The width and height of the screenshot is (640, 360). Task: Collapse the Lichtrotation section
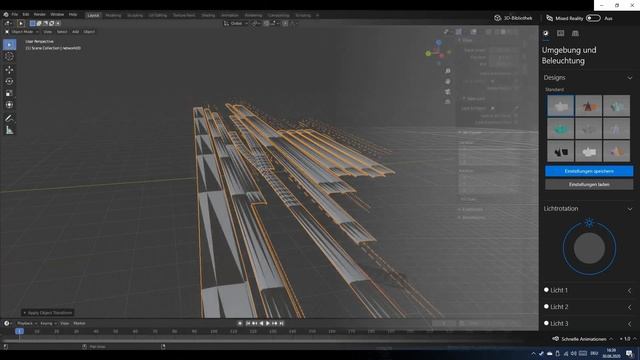pos(630,209)
